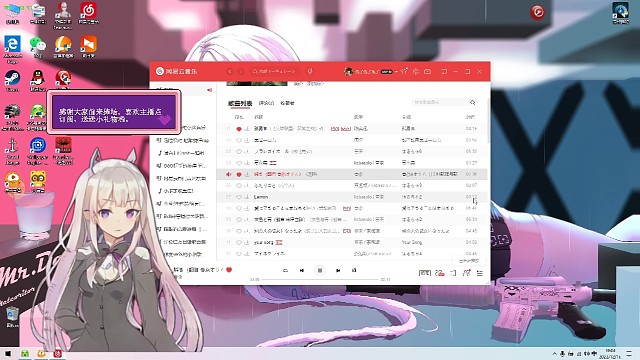Open the sound effects icon in player bar
The height and width of the screenshot is (360, 640).
pos(440,273)
